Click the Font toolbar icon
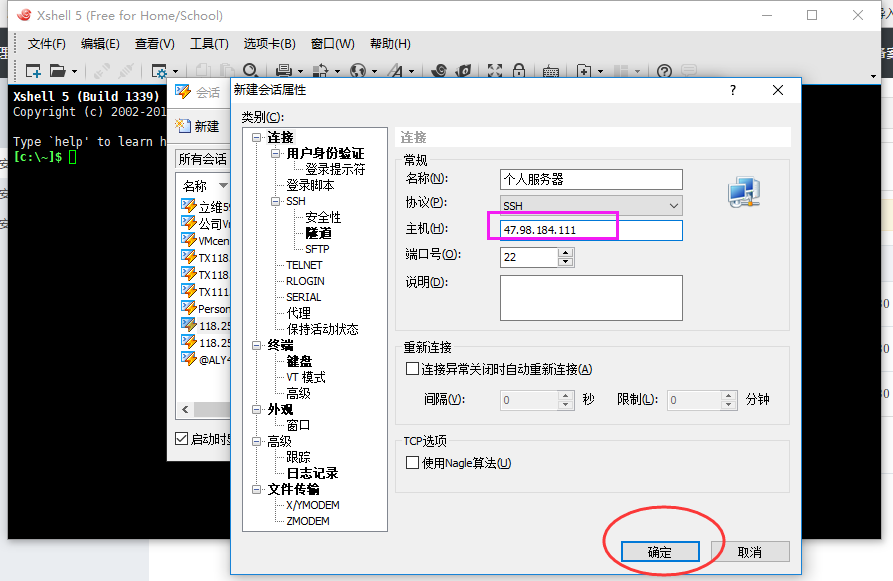Screen dimensions: 893x581 point(395,71)
